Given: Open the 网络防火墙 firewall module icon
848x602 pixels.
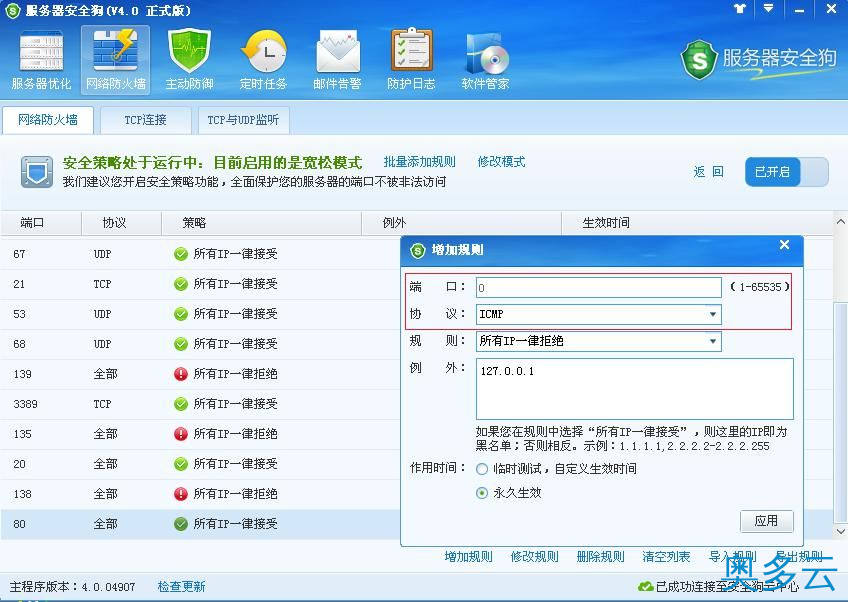Looking at the screenshot, I should [x=115, y=60].
